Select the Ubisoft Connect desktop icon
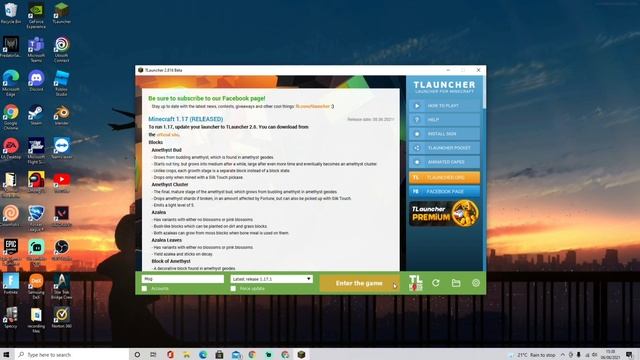 pos(62,49)
